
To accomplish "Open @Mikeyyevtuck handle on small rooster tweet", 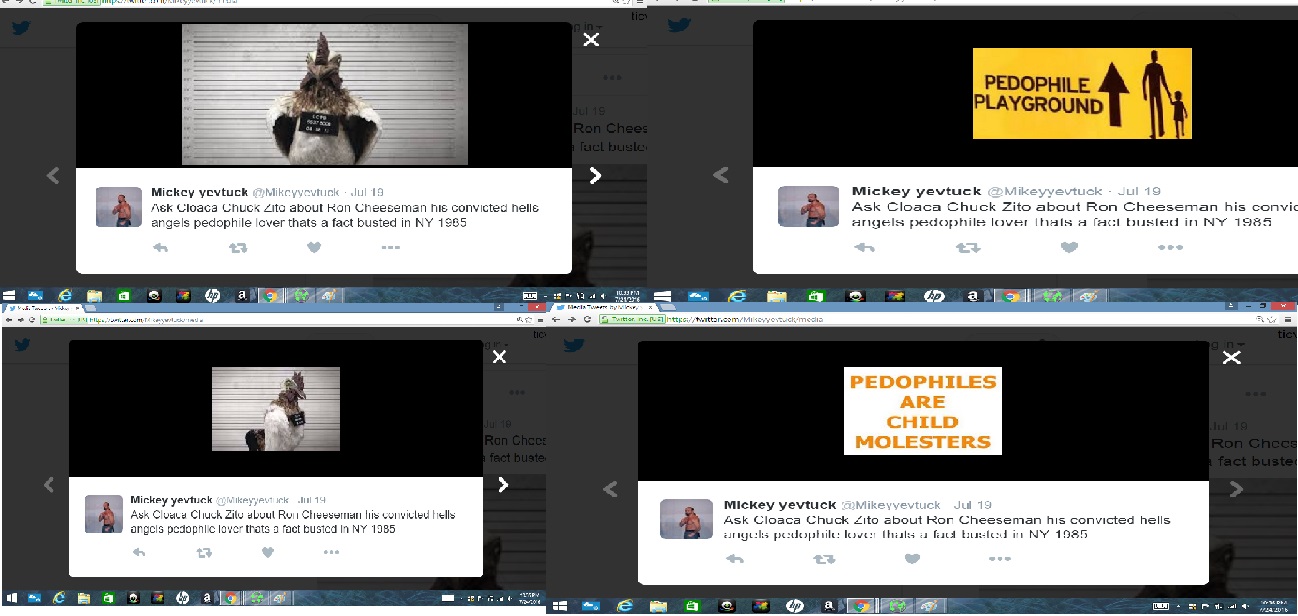I will [251, 500].
